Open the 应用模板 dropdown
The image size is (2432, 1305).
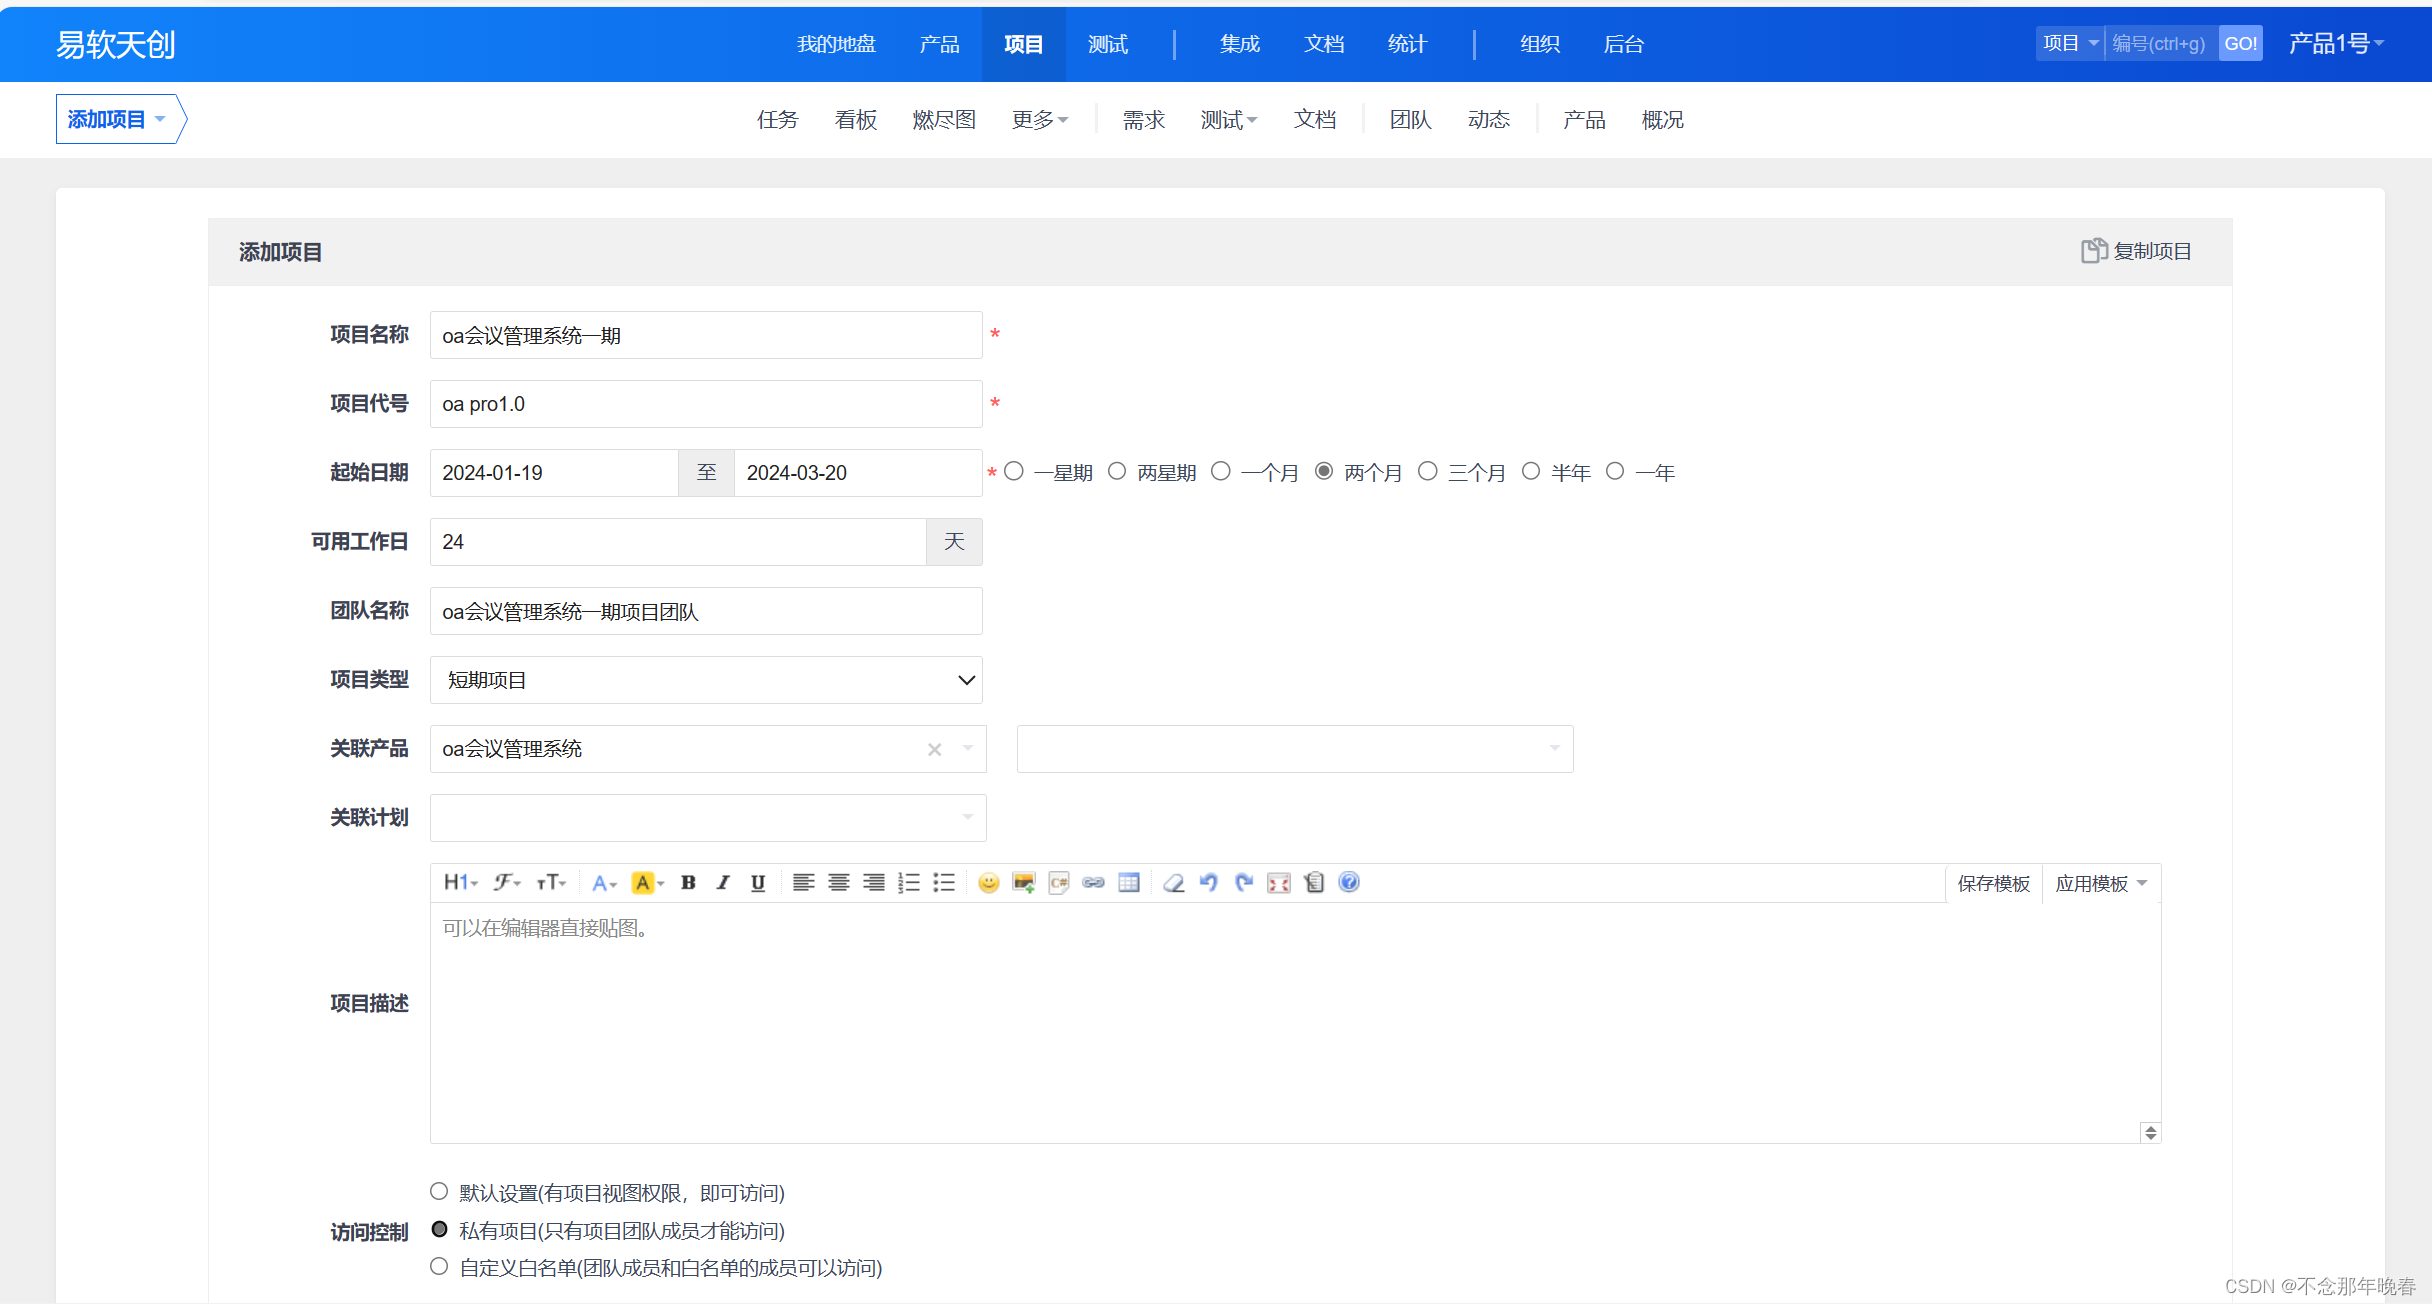[2100, 883]
